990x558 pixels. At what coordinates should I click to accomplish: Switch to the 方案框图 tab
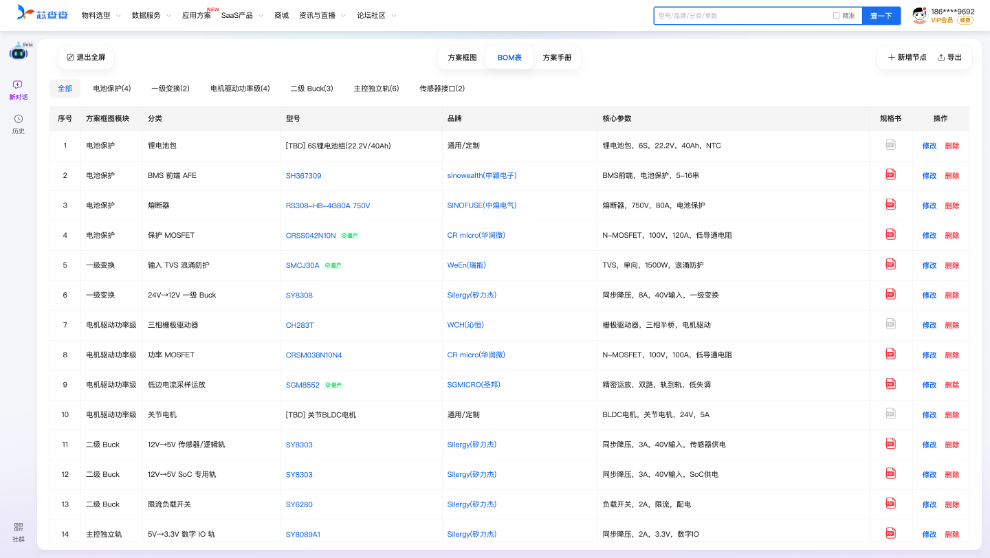[x=462, y=57]
